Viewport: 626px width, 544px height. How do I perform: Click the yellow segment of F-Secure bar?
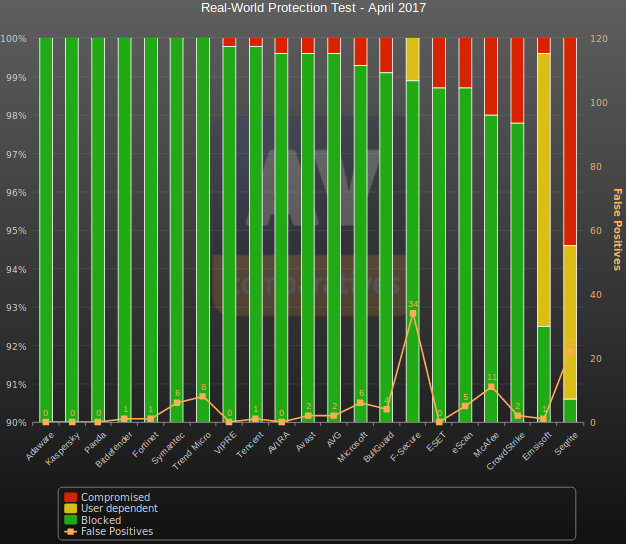point(413,59)
